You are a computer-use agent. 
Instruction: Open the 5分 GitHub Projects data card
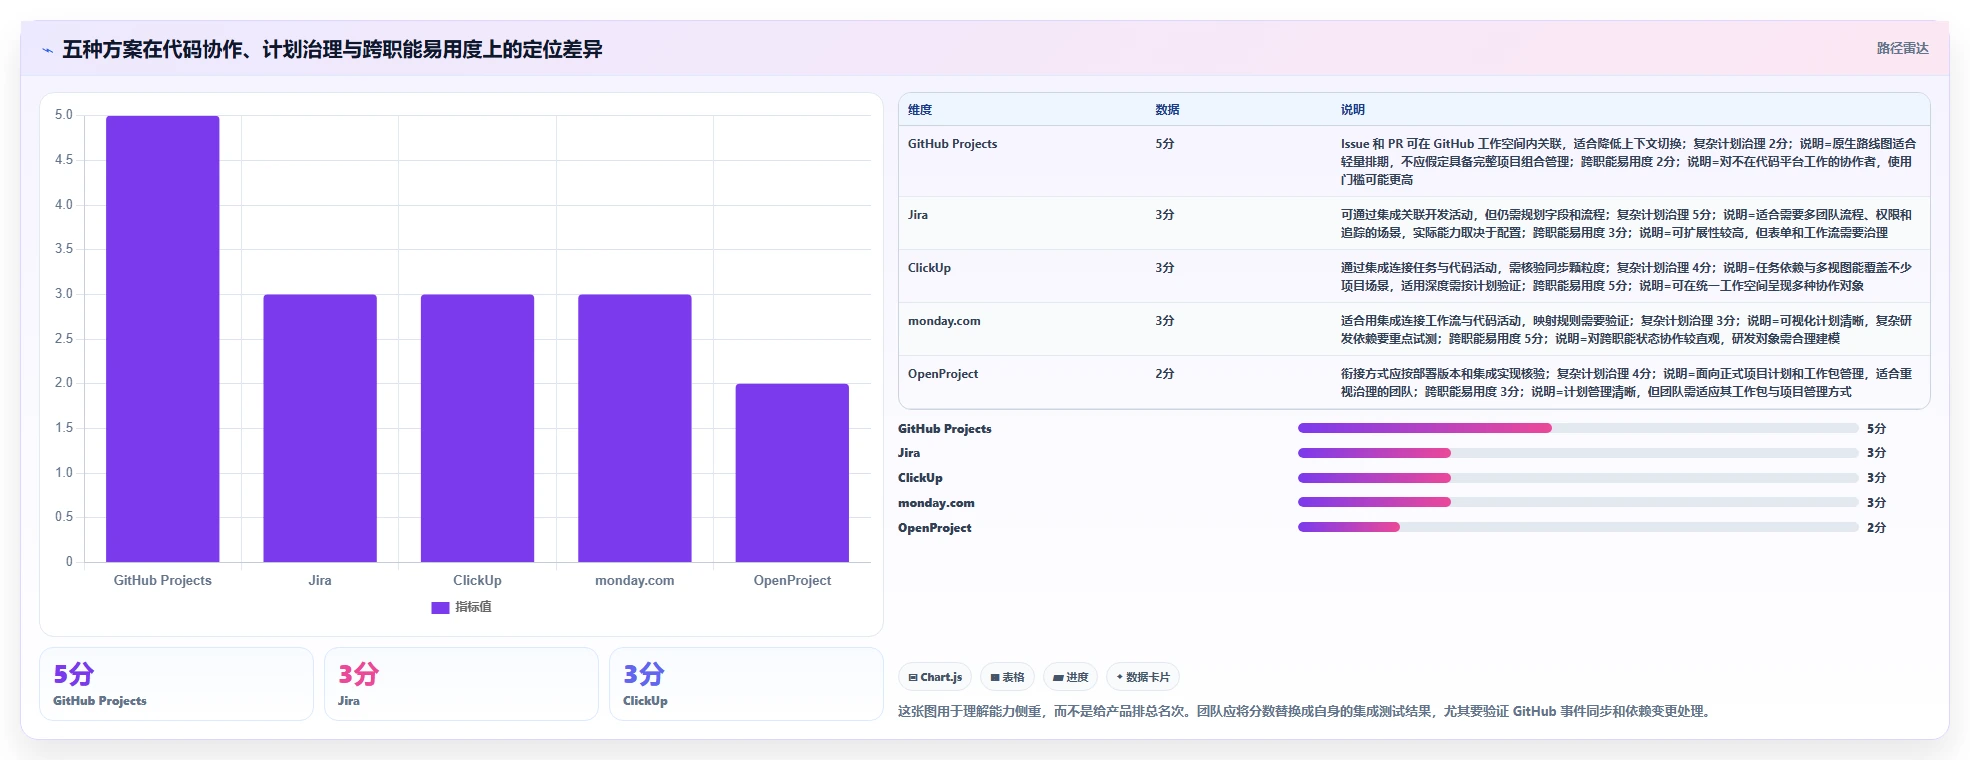pyautogui.click(x=176, y=684)
